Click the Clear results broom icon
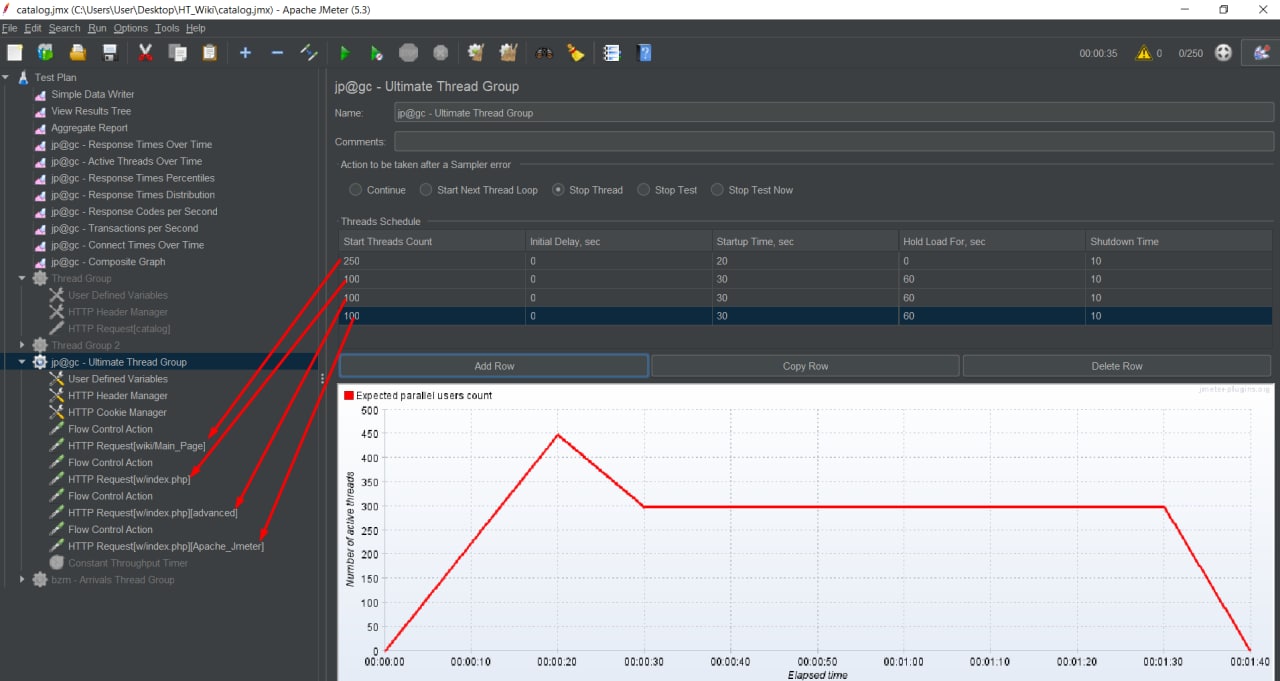Screen dimensions: 1280x681 coord(476,52)
